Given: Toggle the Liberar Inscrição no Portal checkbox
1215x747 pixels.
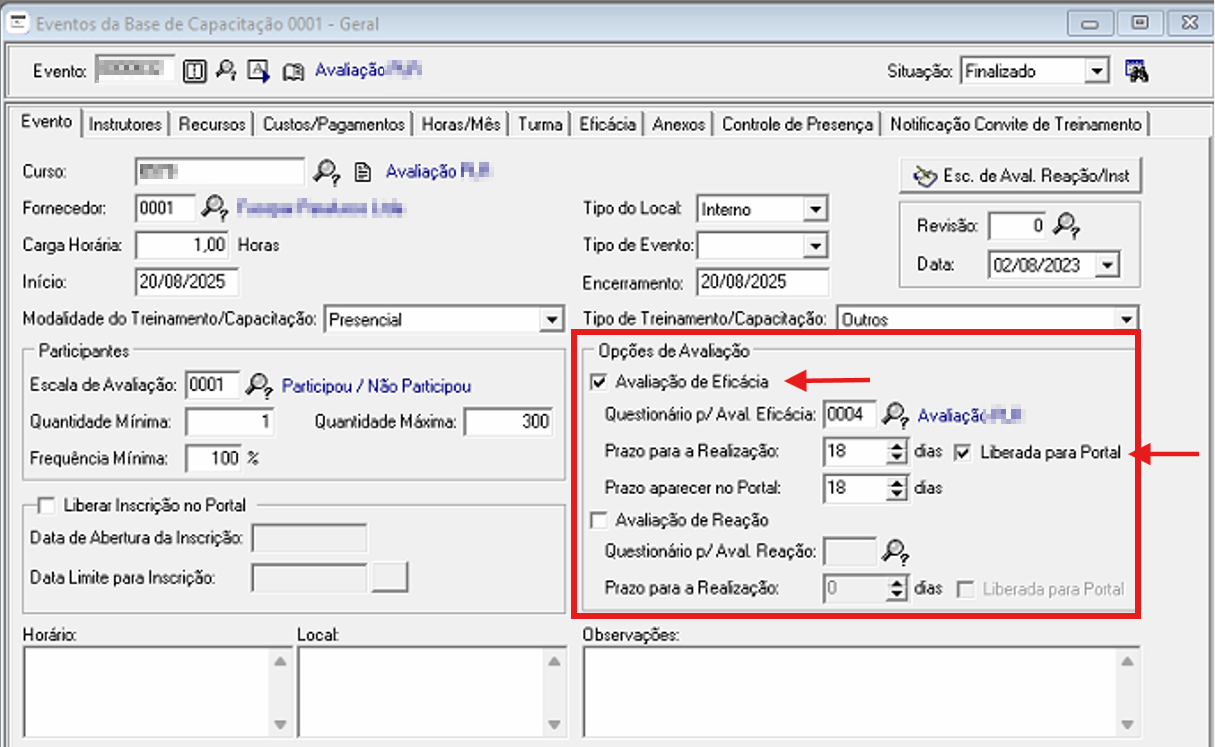Looking at the screenshot, I should [45, 505].
